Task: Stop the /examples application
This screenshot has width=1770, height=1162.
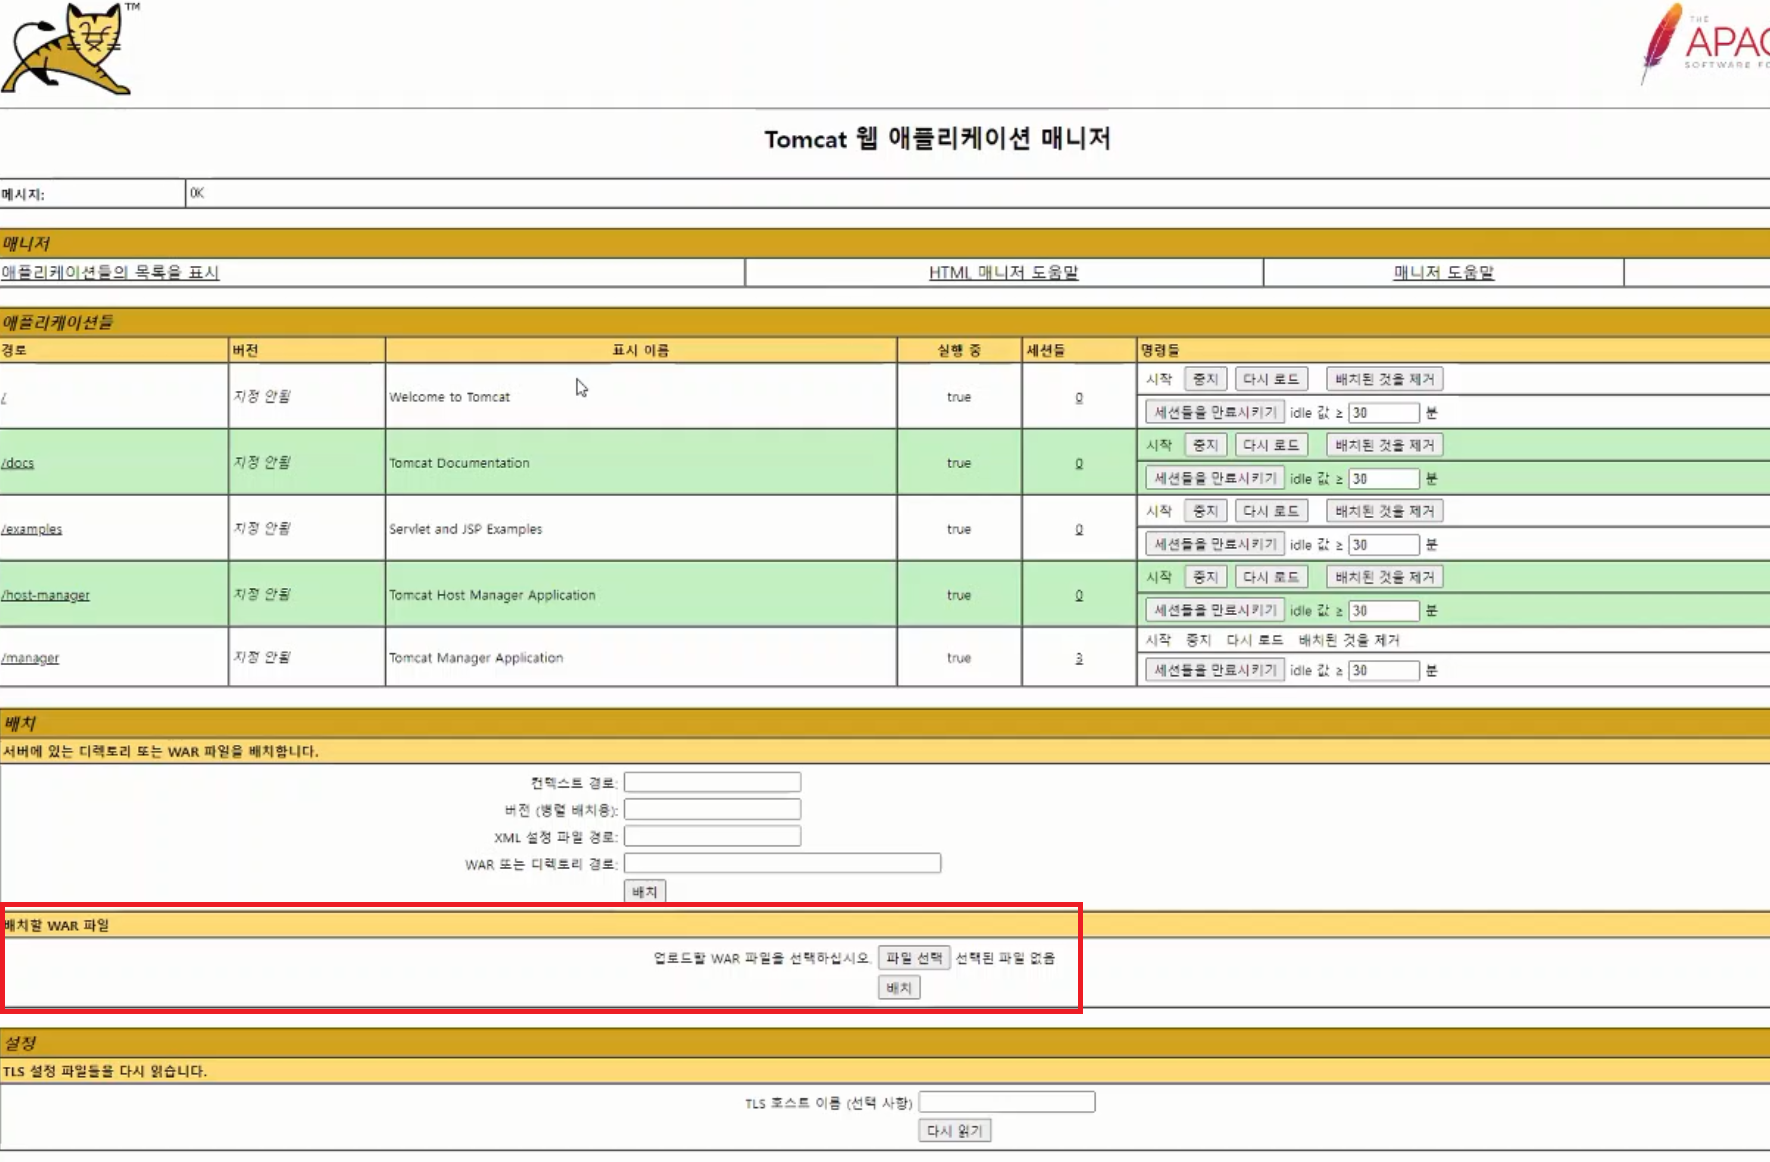Action: (x=1205, y=511)
